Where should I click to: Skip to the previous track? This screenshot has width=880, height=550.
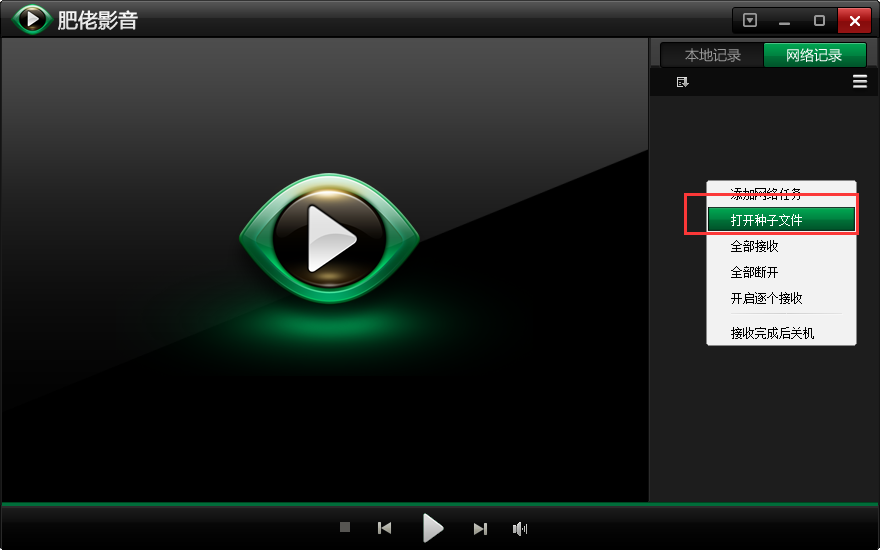click(x=384, y=528)
